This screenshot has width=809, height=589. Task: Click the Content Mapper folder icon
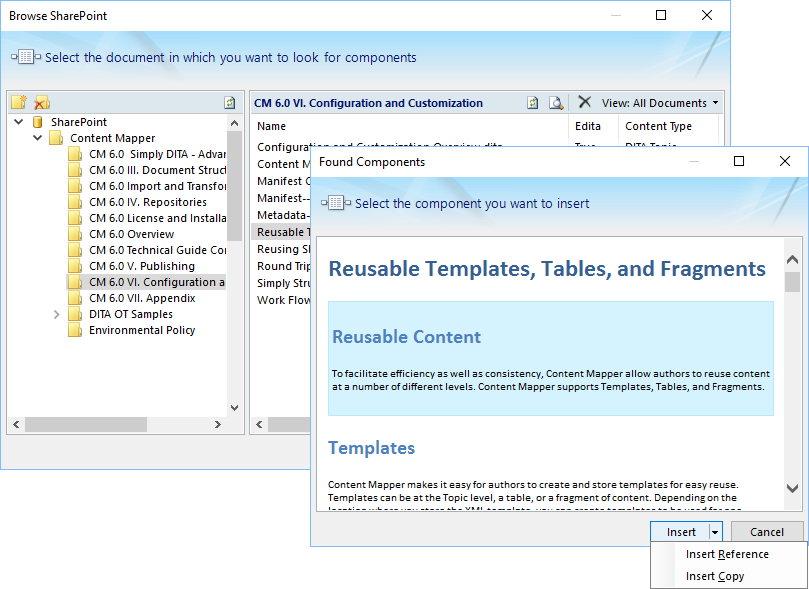pyautogui.click(x=56, y=138)
